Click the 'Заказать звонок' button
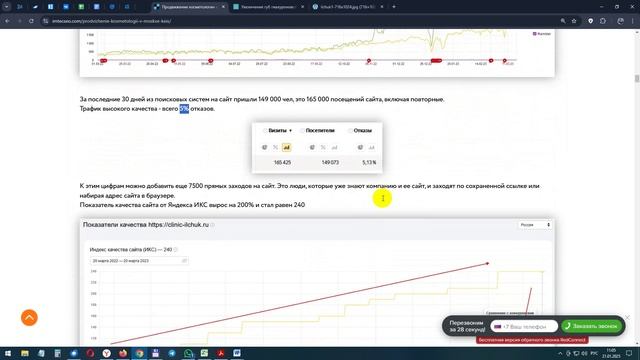The height and width of the screenshot is (360, 640). 591,326
